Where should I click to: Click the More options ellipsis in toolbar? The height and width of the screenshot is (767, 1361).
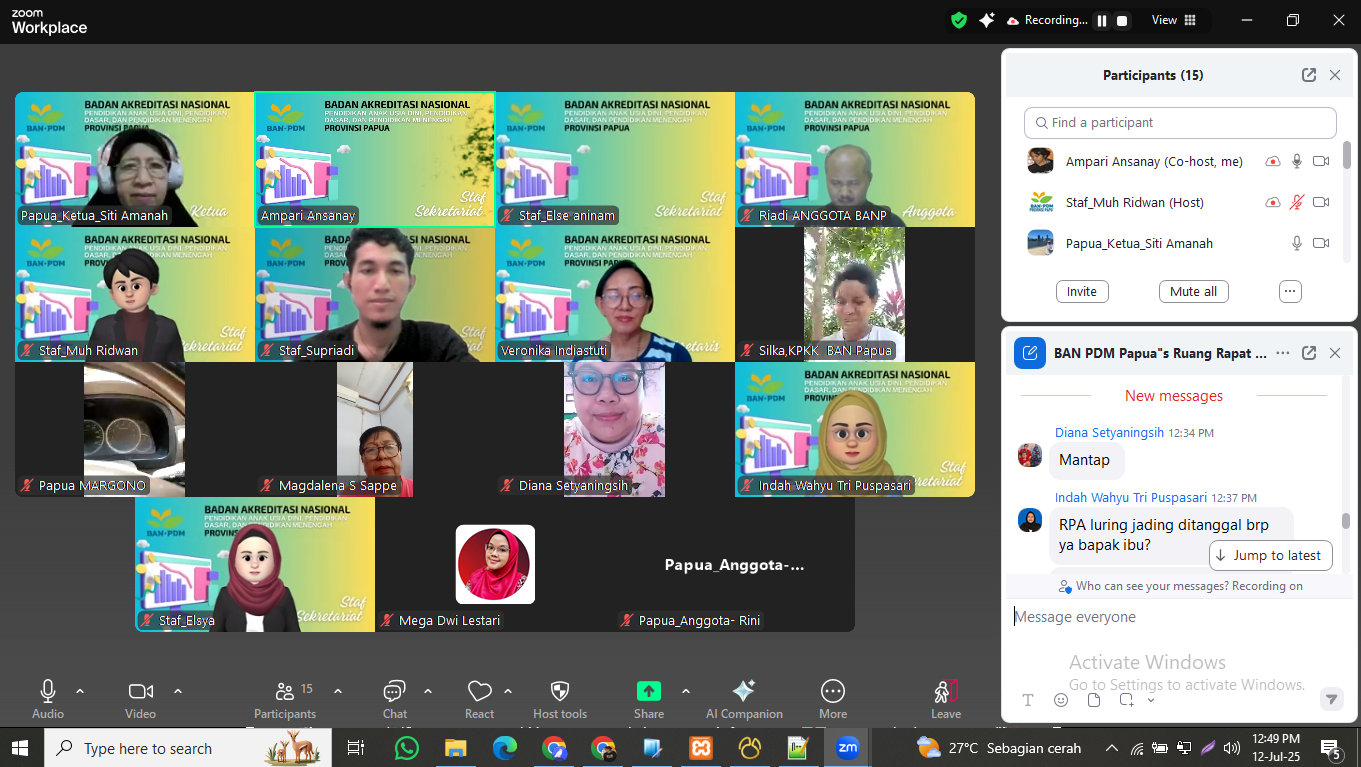pyautogui.click(x=833, y=692)
